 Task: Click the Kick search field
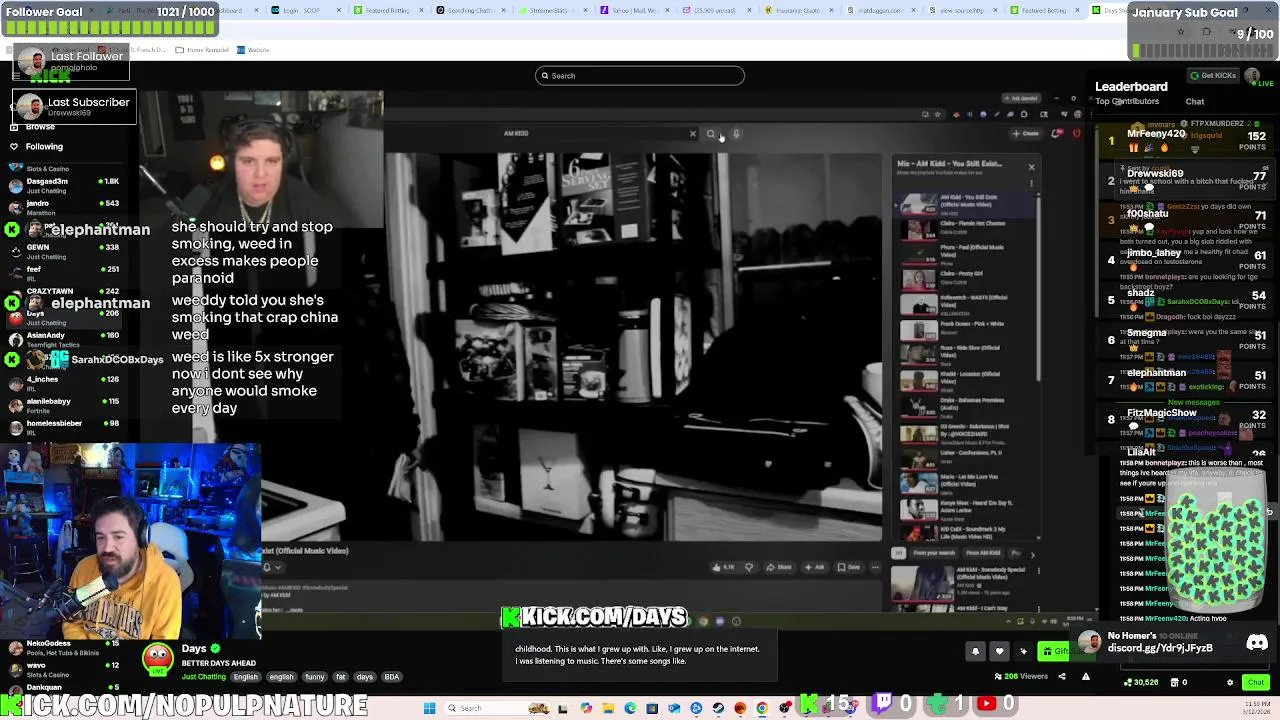640,76
